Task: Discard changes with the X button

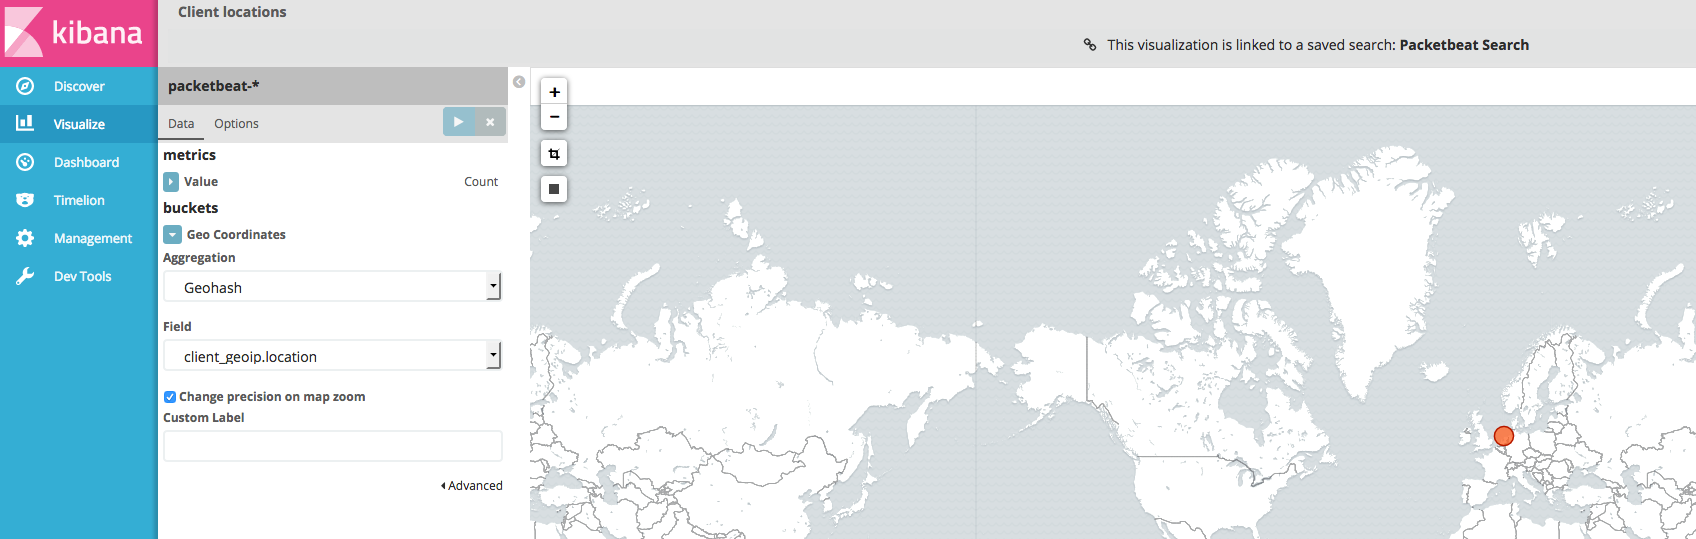Action: point(490,122)
